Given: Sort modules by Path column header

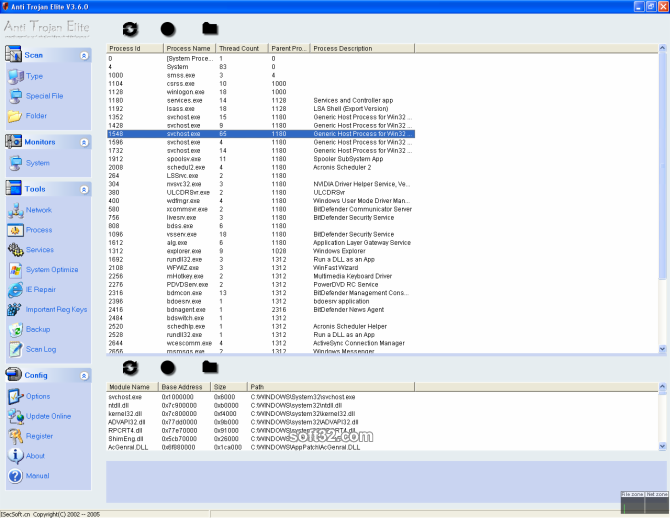Looking at the screenshot, I should pyautogui.click(x=331, y=387).
